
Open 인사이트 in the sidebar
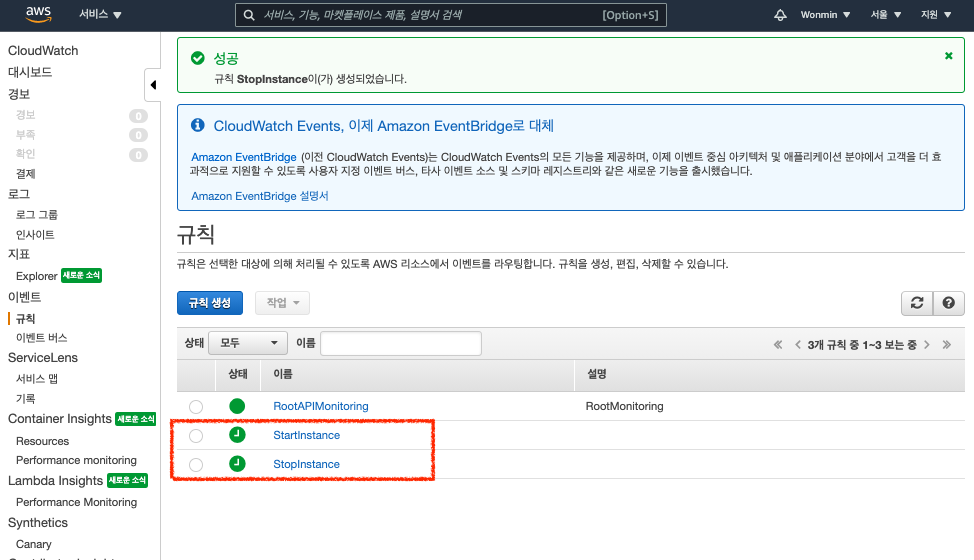(x=35, y=234)
